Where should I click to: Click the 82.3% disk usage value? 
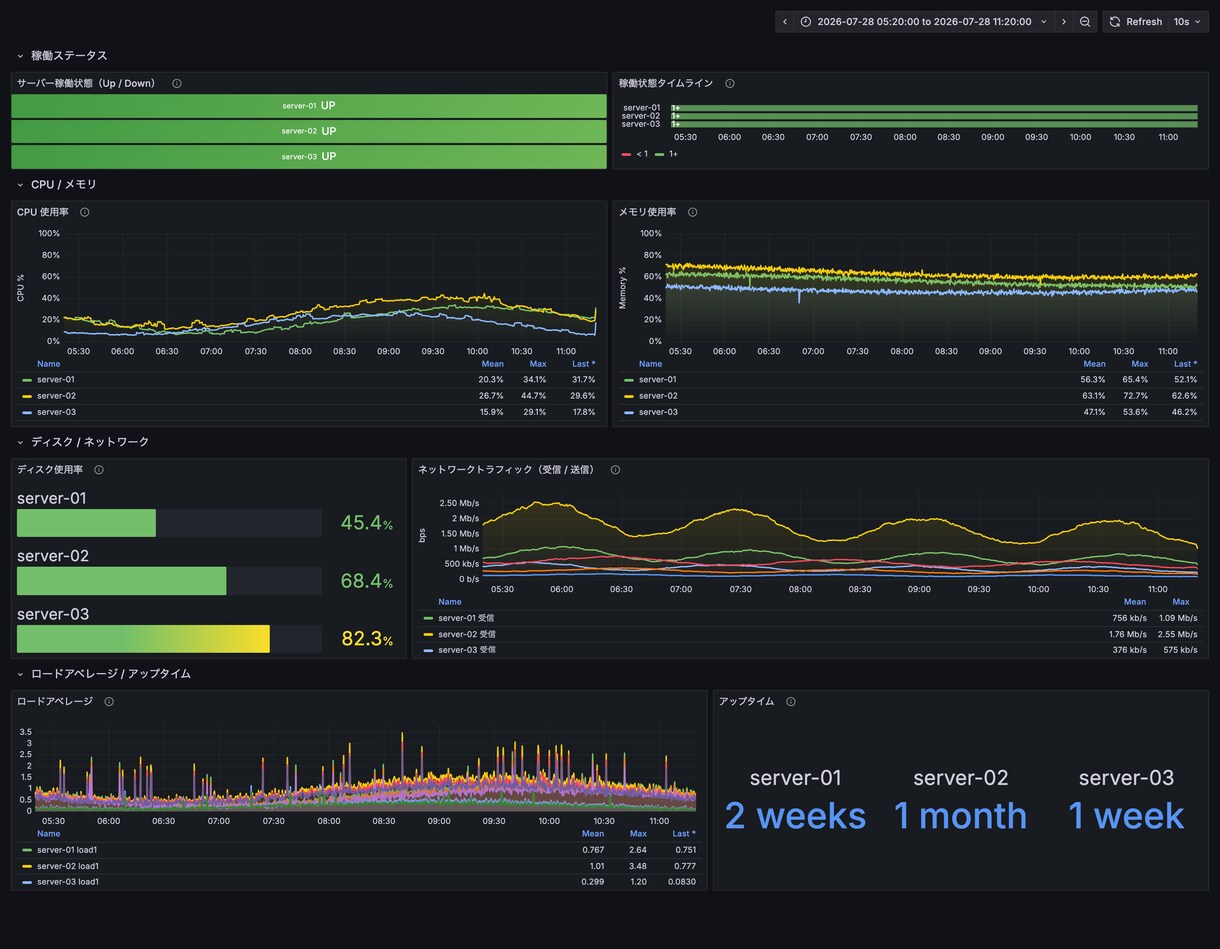(367, 639)
